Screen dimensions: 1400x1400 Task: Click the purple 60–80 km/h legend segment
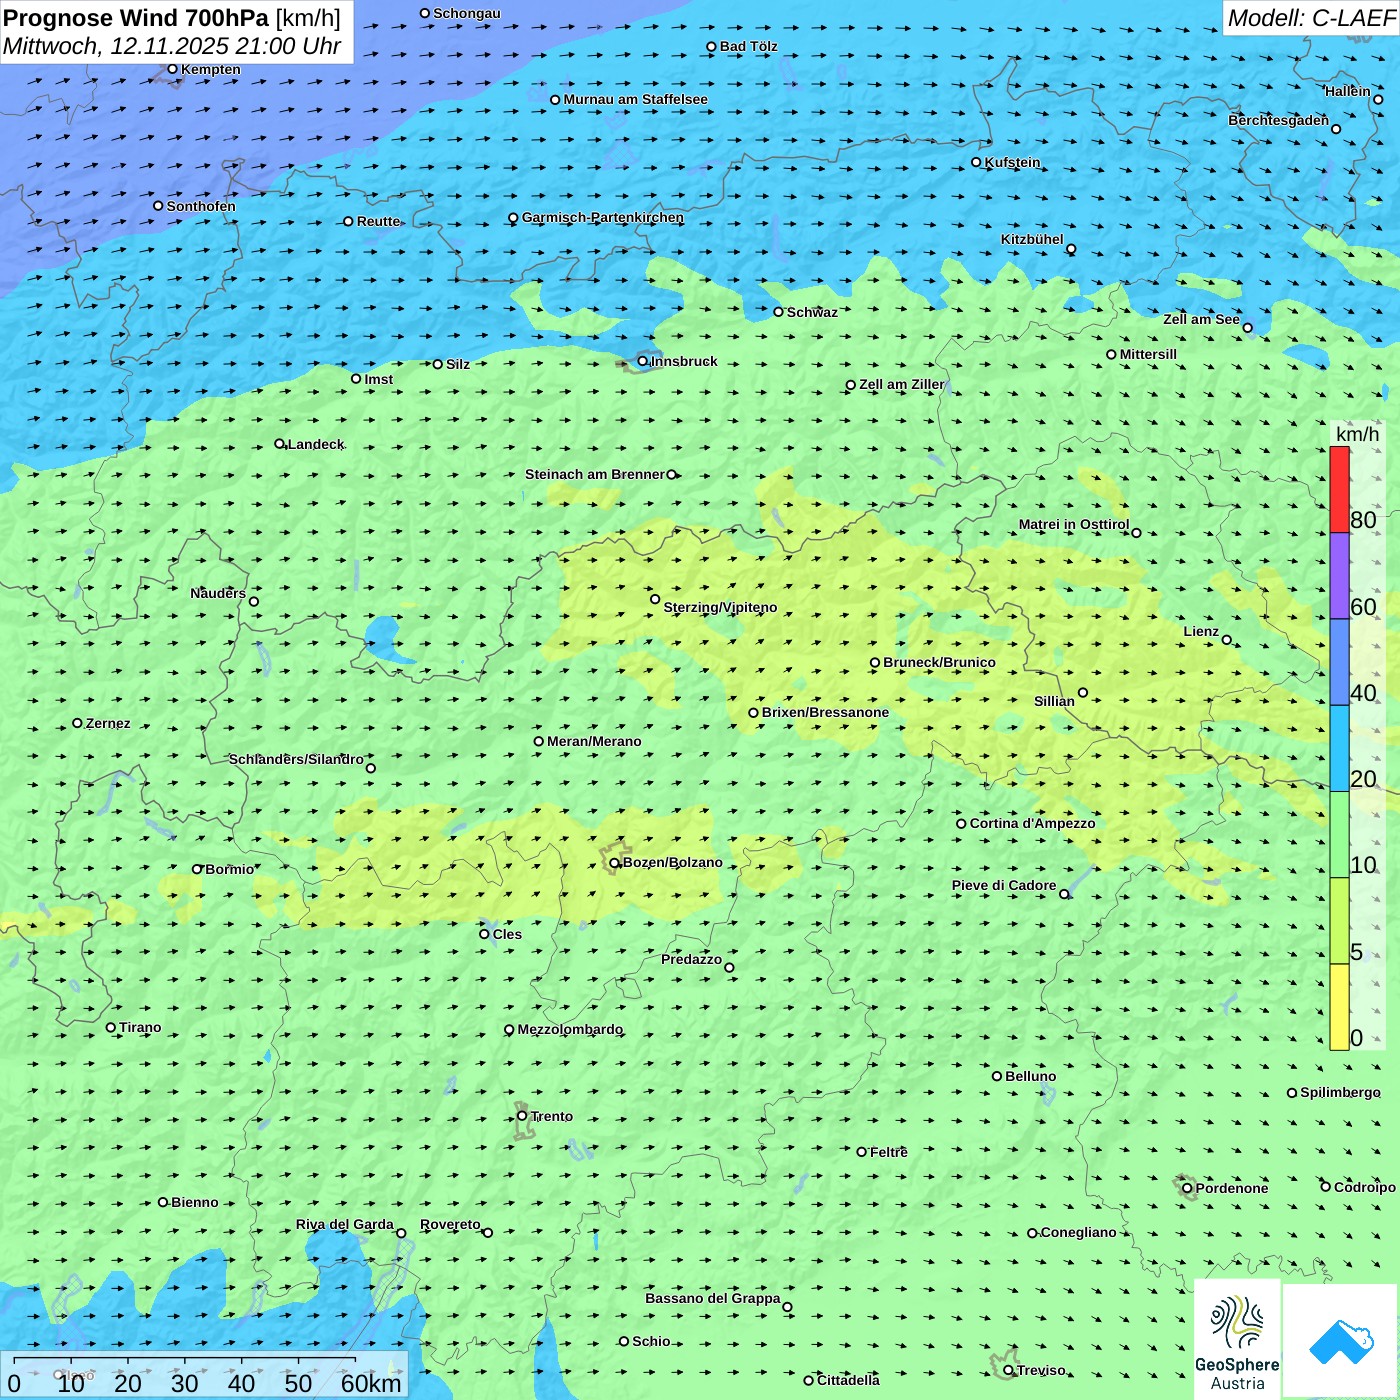[1339, 575]
